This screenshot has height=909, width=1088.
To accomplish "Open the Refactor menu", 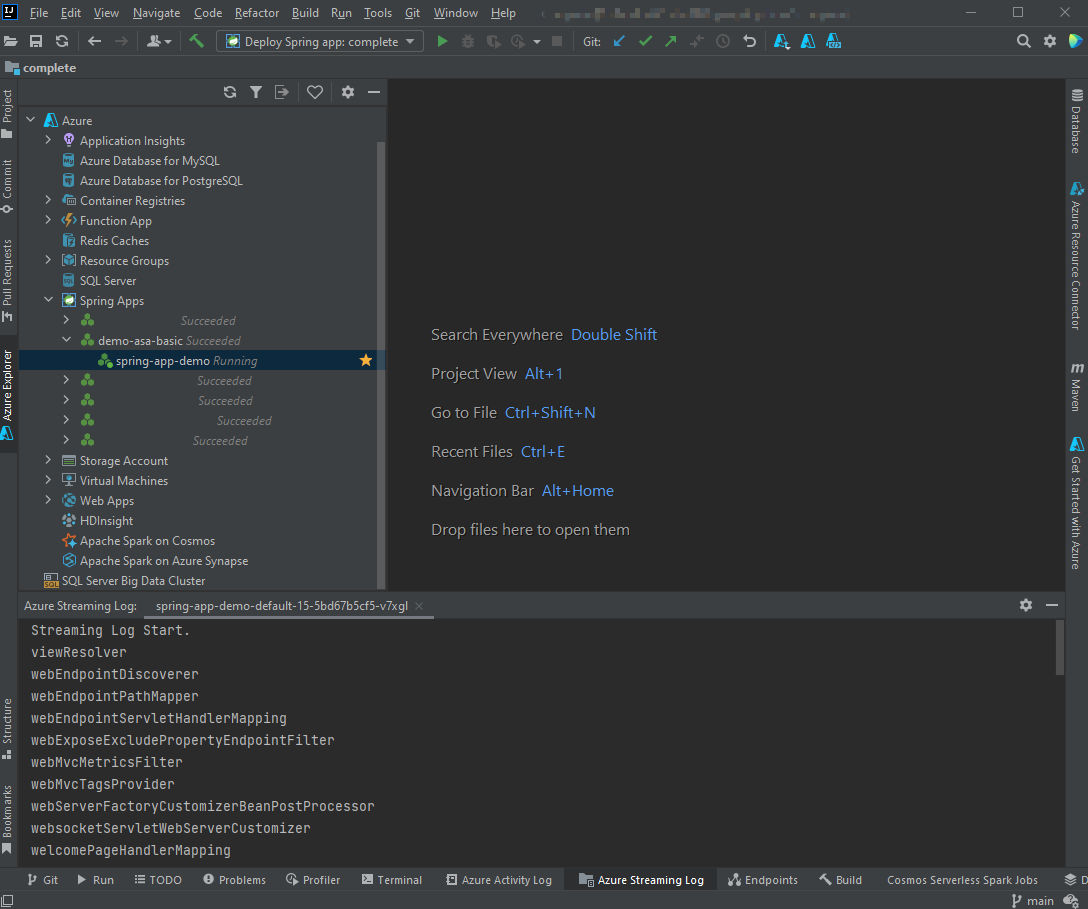I will (x=257, y=13).
